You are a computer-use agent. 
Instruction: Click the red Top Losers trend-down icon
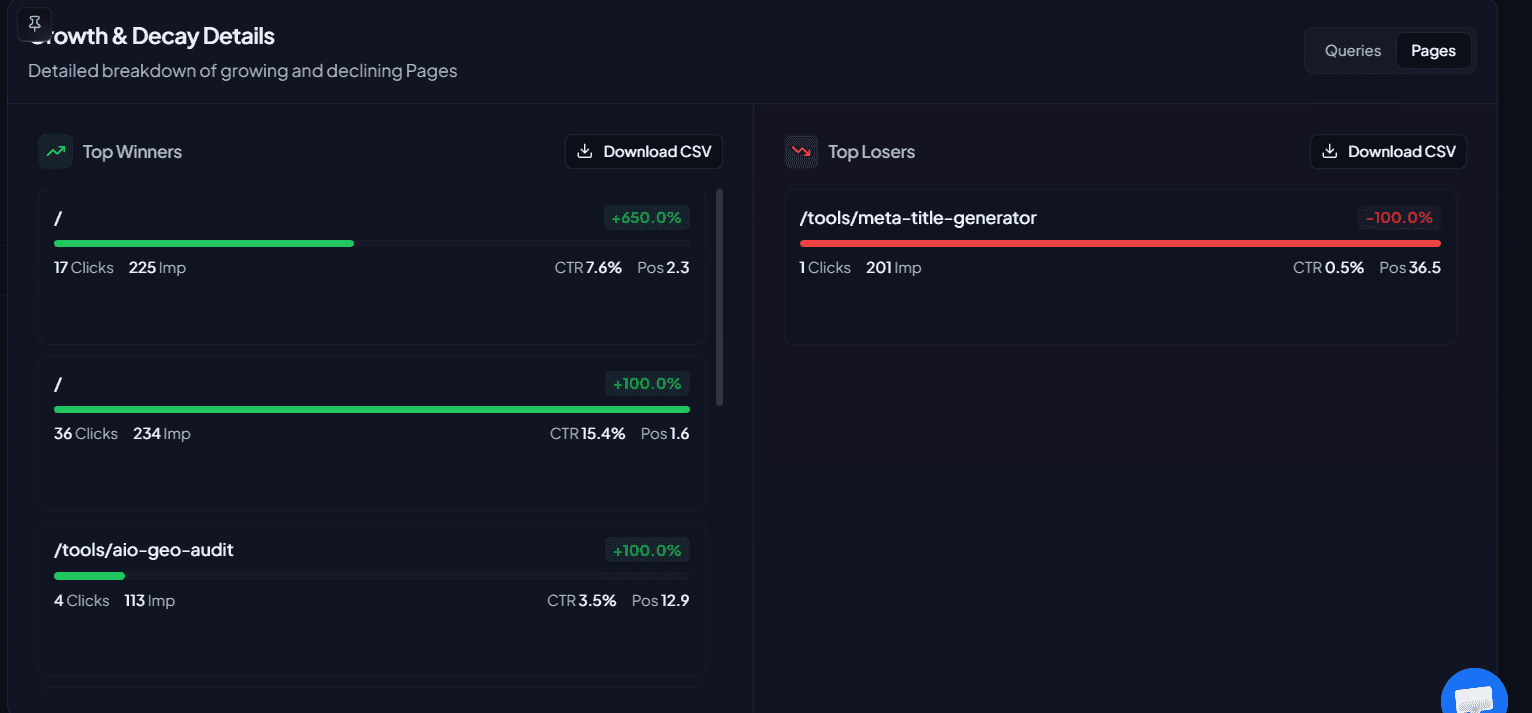pyautogui.click(x=801, y=152)
